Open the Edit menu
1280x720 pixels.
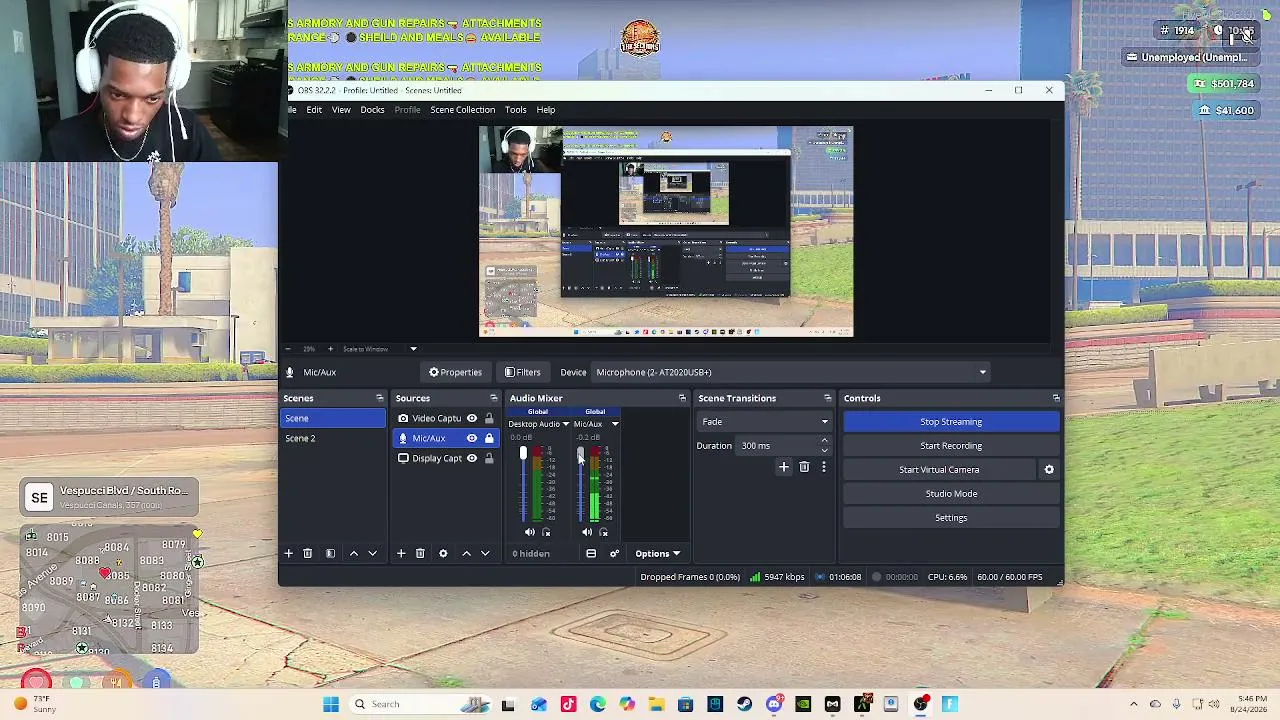(x=314, y=110)
